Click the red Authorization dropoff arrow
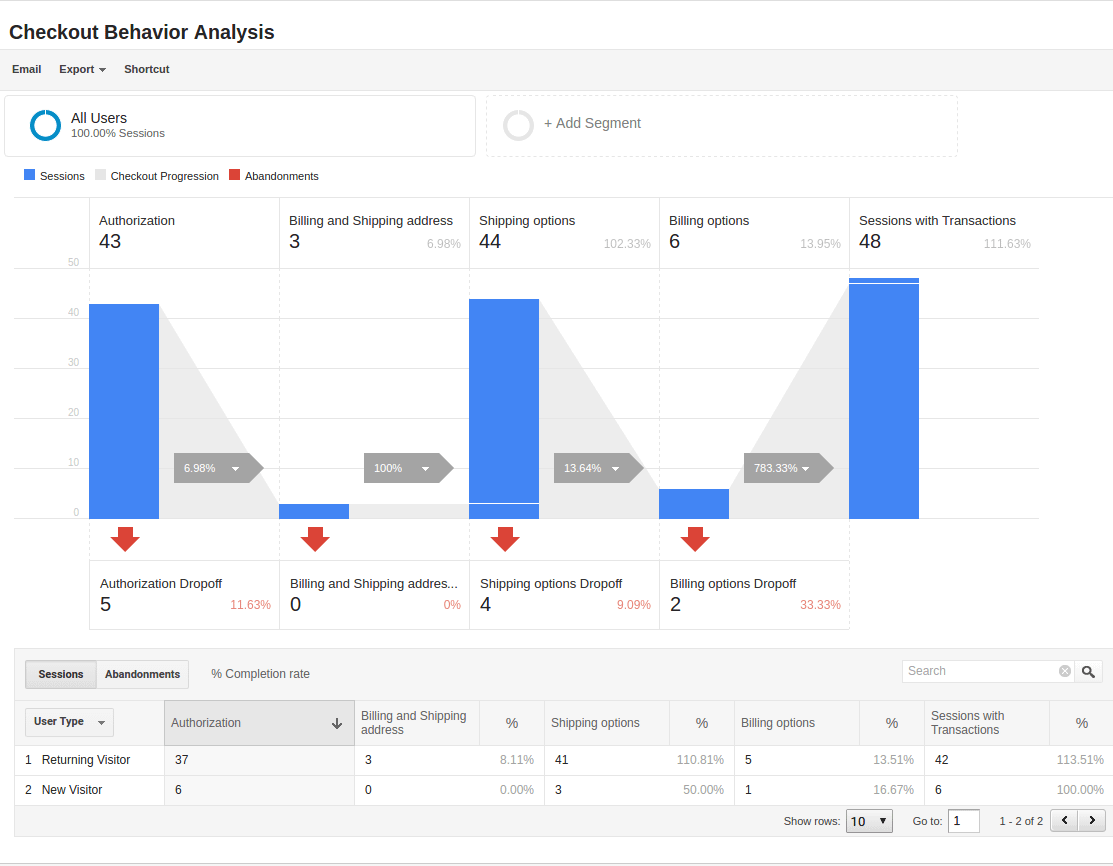The width and height of the screenshot is (1113, 866). [125, 539]
